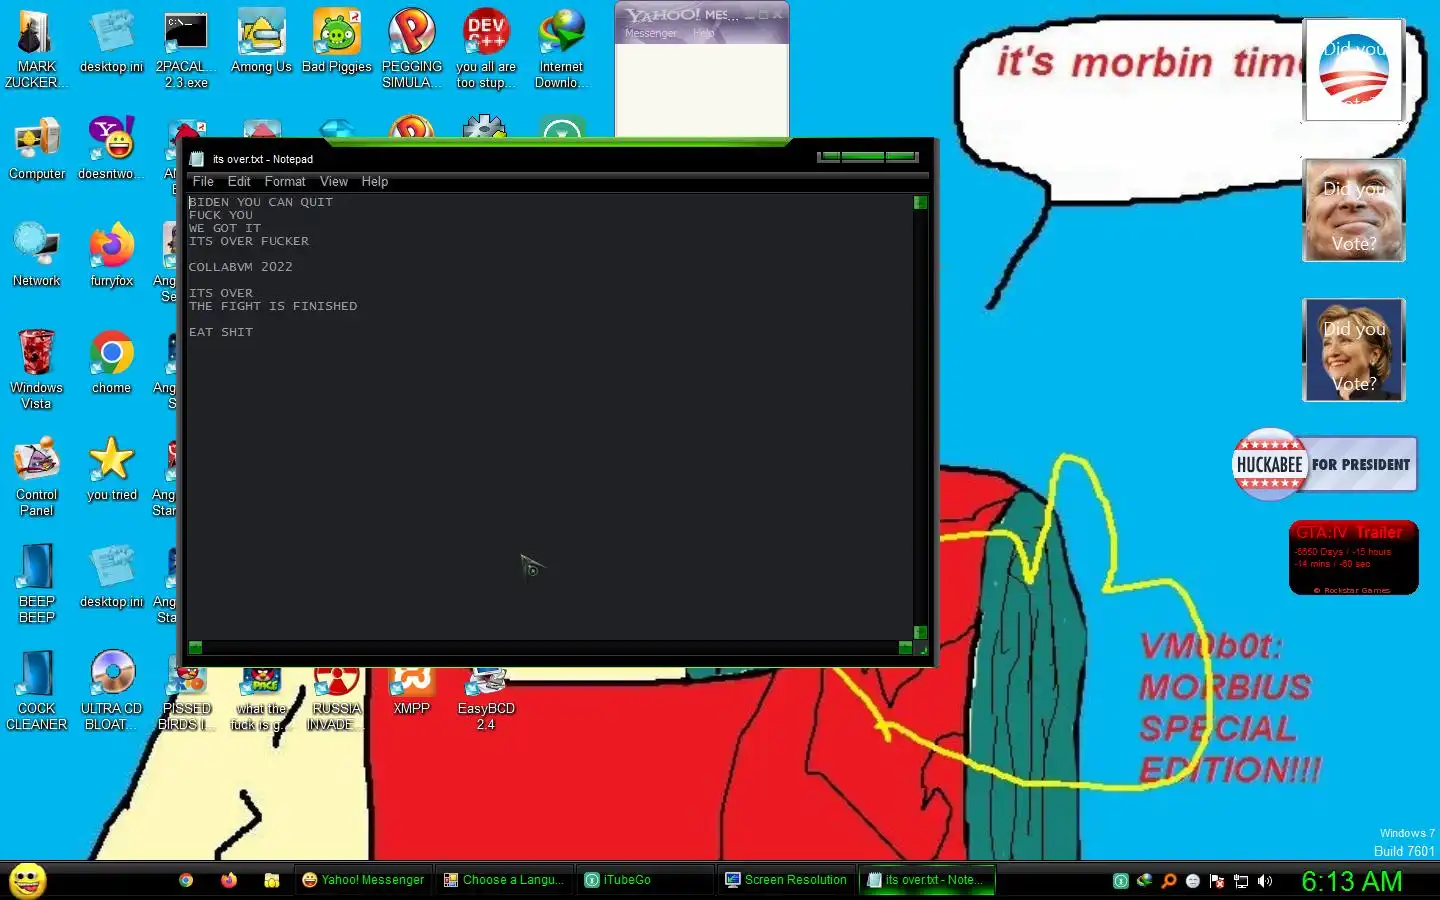Open Internet Download Manager shortcut
This screenshot has height=900, width=1440.
pos(561,48)
